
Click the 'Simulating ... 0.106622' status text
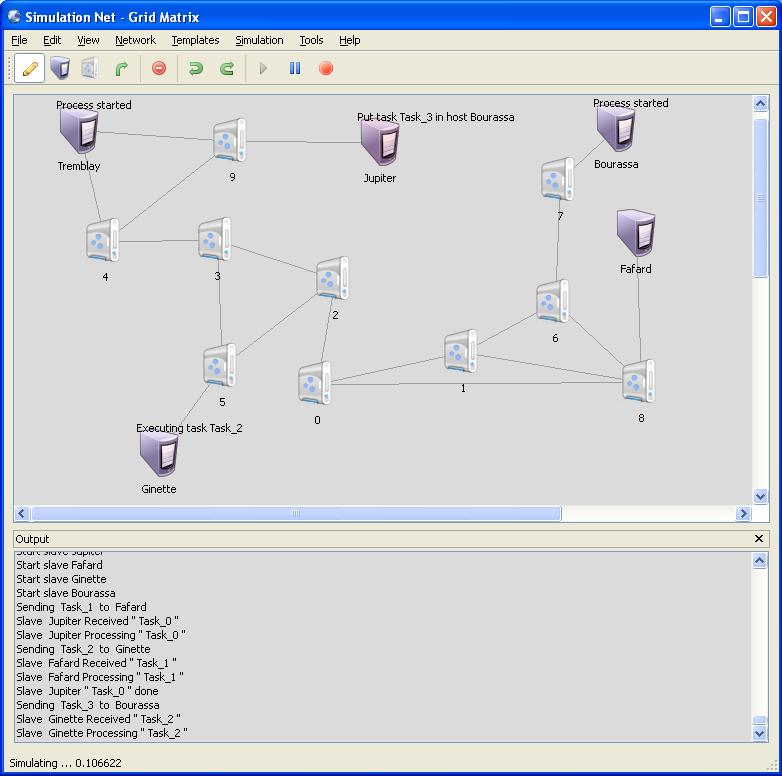[x=65, y=763]
